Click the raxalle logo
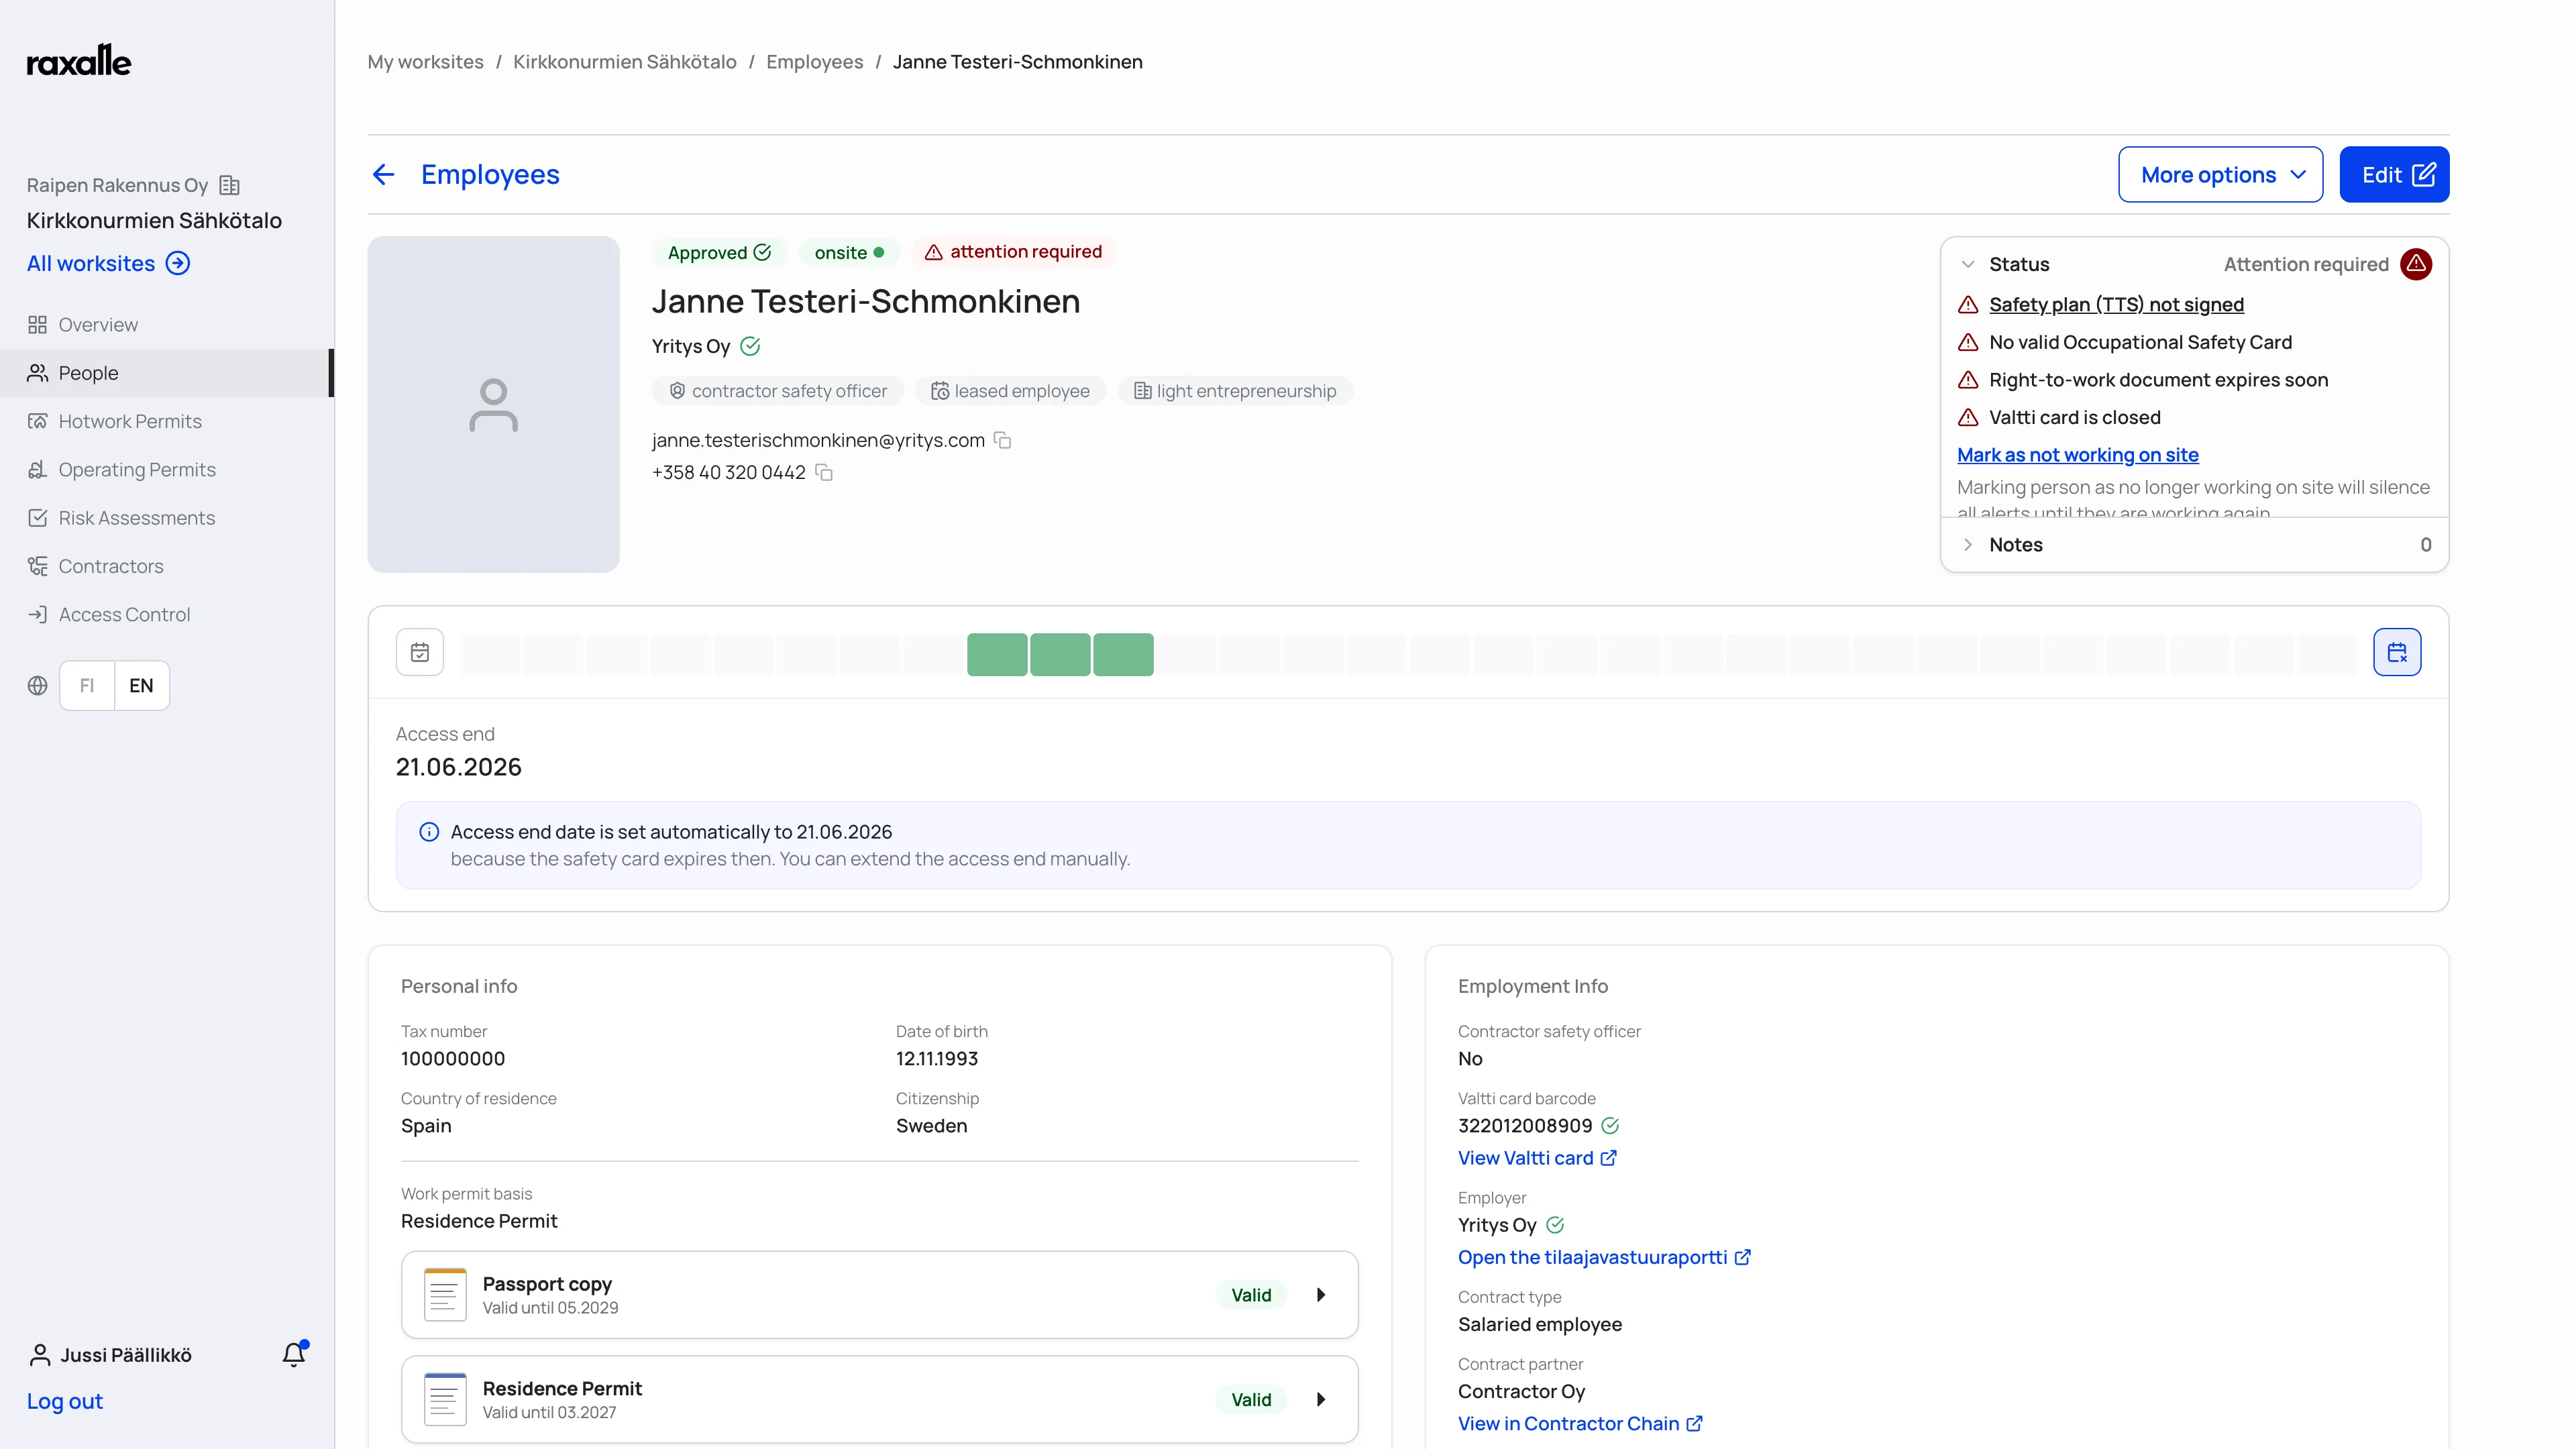 [79, 61]
